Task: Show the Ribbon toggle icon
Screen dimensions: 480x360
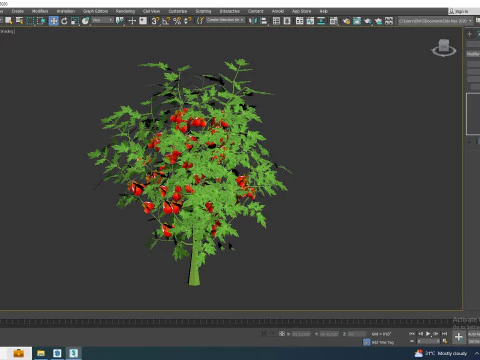Action: pos(299,21)
